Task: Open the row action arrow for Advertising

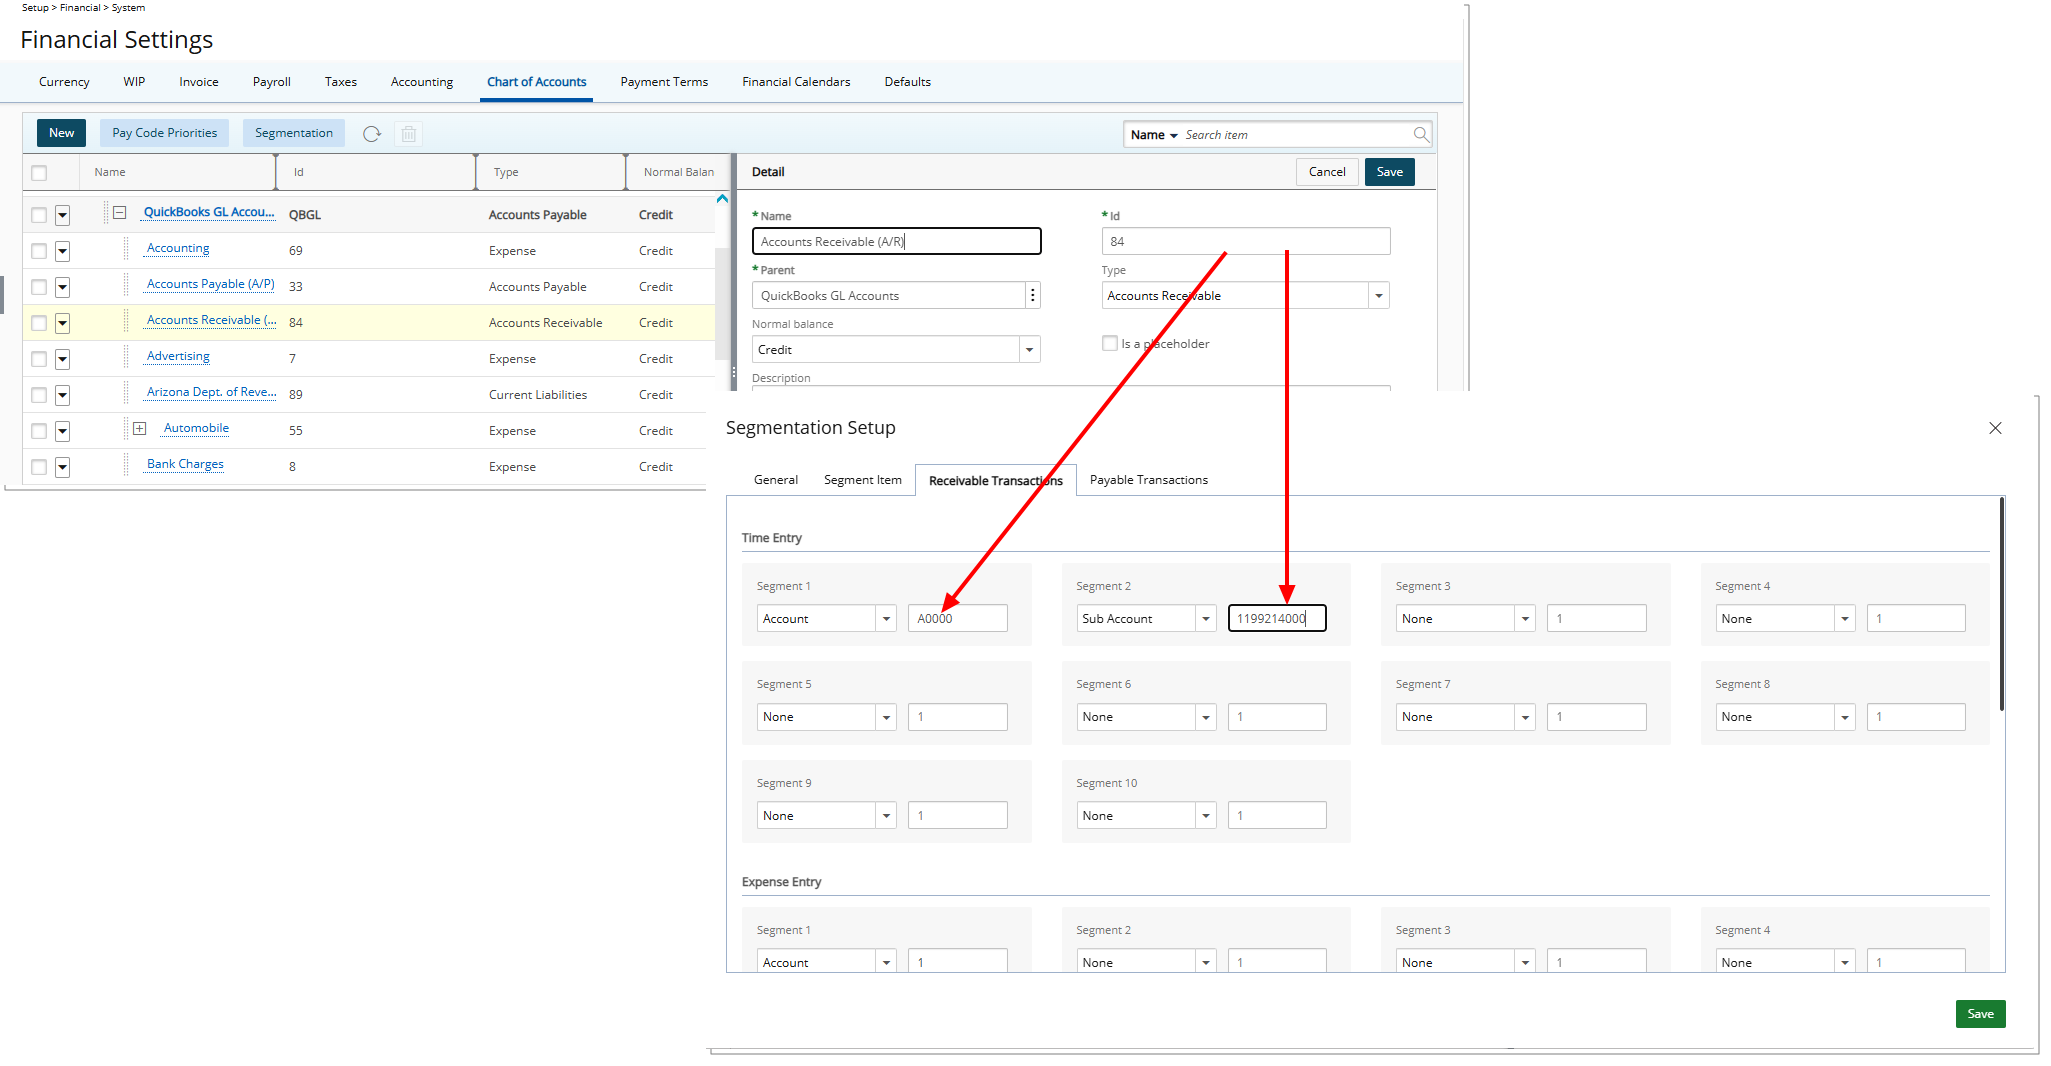Action: coord(63,359)
